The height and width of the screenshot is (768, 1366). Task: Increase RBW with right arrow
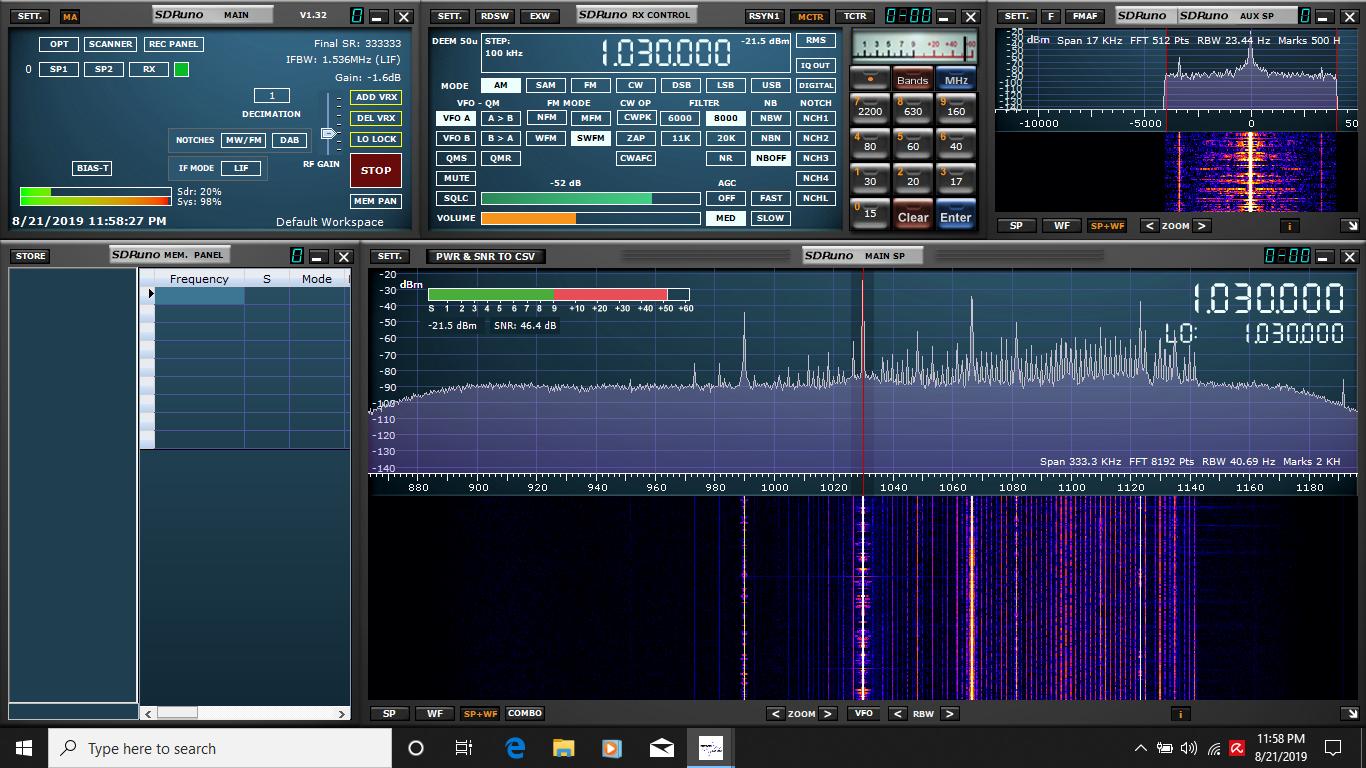coord(949,714)
